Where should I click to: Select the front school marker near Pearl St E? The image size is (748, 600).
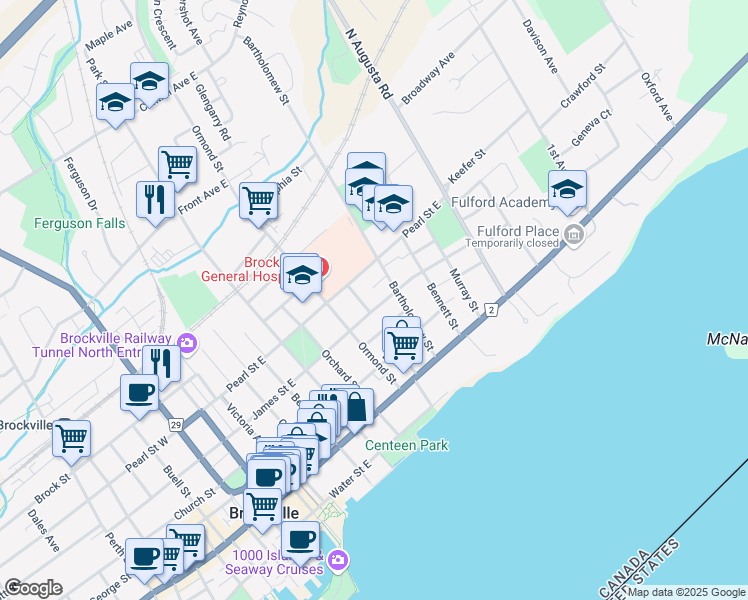[393, 206]
